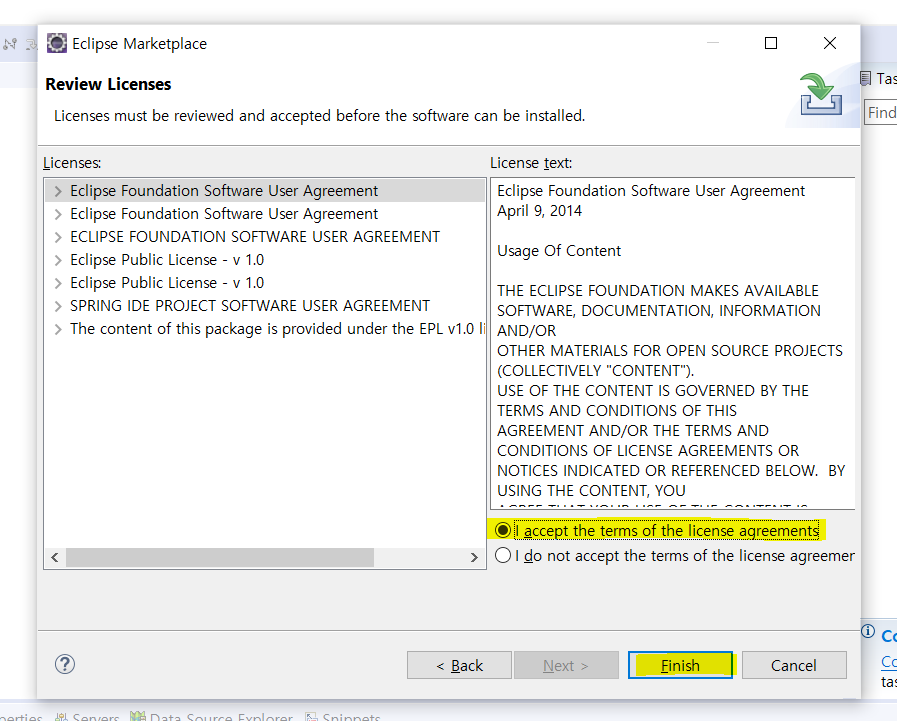
Task: Expand SPRING IDE PROJECT SOFTWARE USER AGREEMENT
Action: 58,306
